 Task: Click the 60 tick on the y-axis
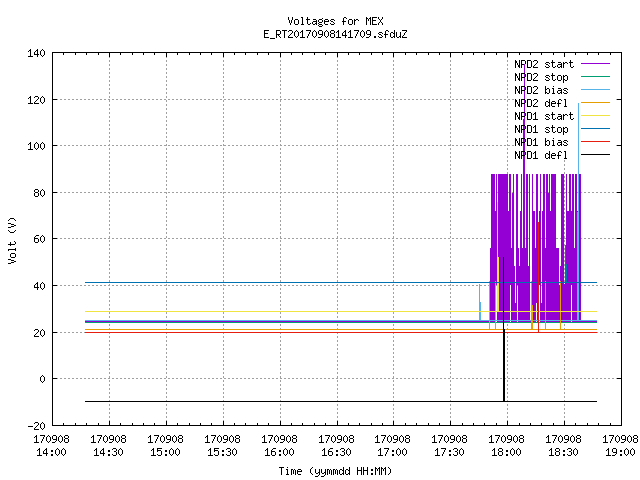(x=40, y=239)
